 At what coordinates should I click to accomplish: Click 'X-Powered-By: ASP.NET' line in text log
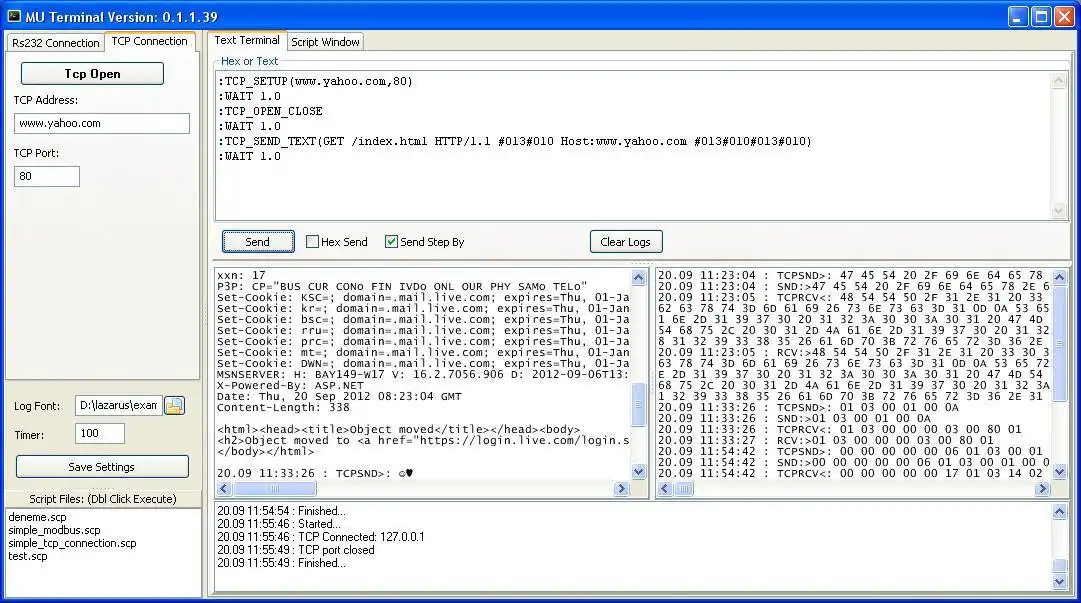(x=290, y=385)
